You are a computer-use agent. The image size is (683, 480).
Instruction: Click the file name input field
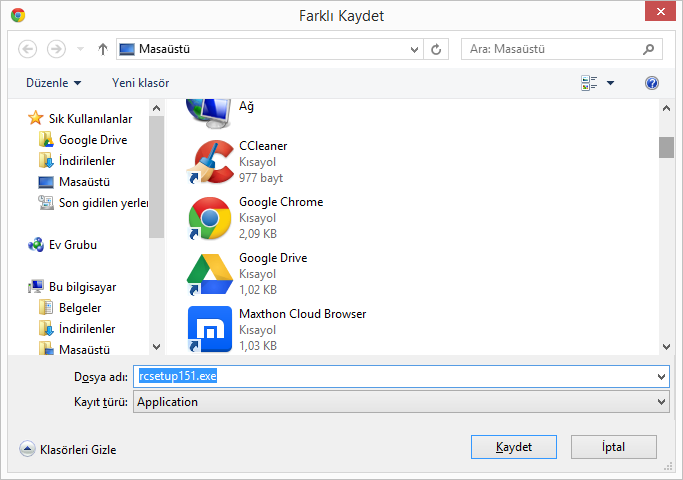[400, 377]
